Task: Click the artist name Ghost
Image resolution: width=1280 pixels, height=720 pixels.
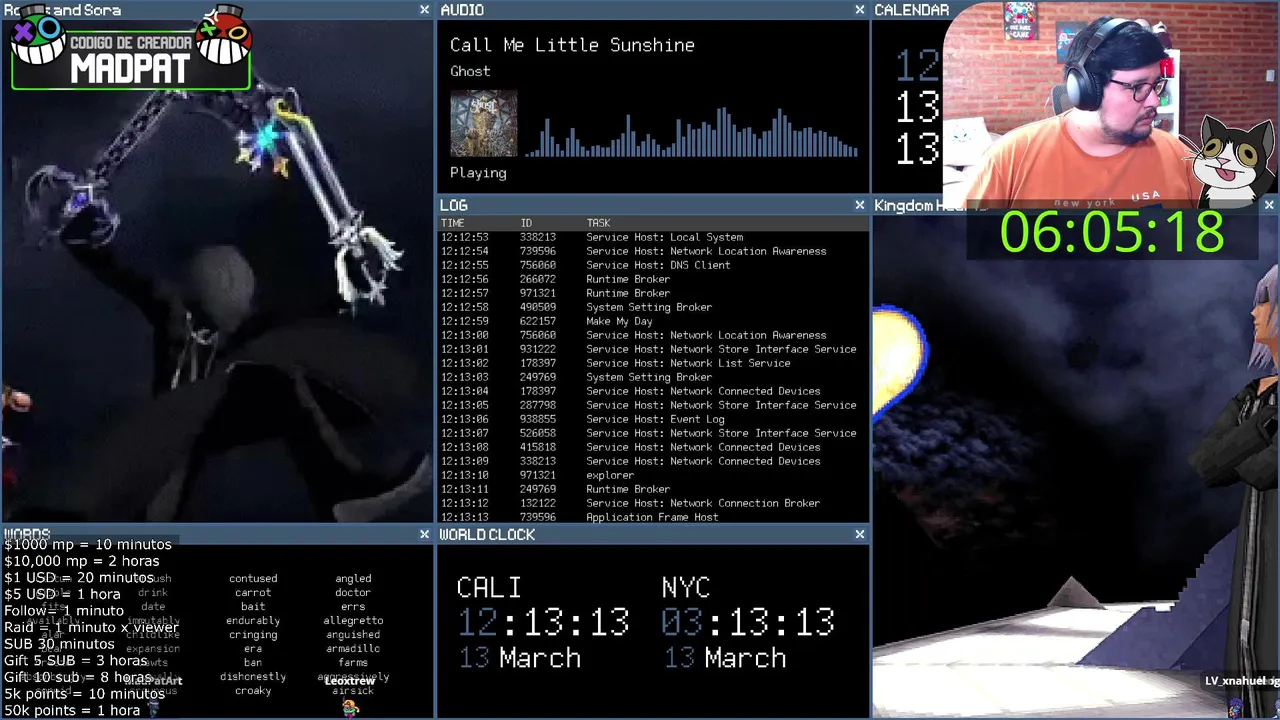Action: (x=470, y=71)
